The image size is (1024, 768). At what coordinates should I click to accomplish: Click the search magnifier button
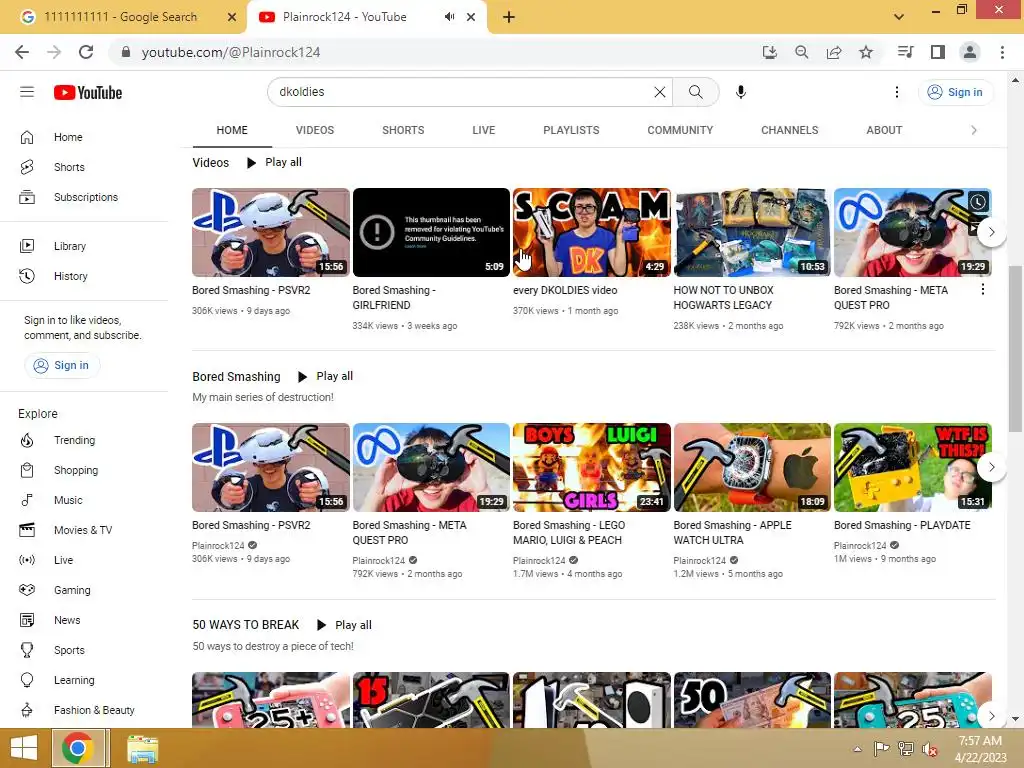[x=696, y=92]
